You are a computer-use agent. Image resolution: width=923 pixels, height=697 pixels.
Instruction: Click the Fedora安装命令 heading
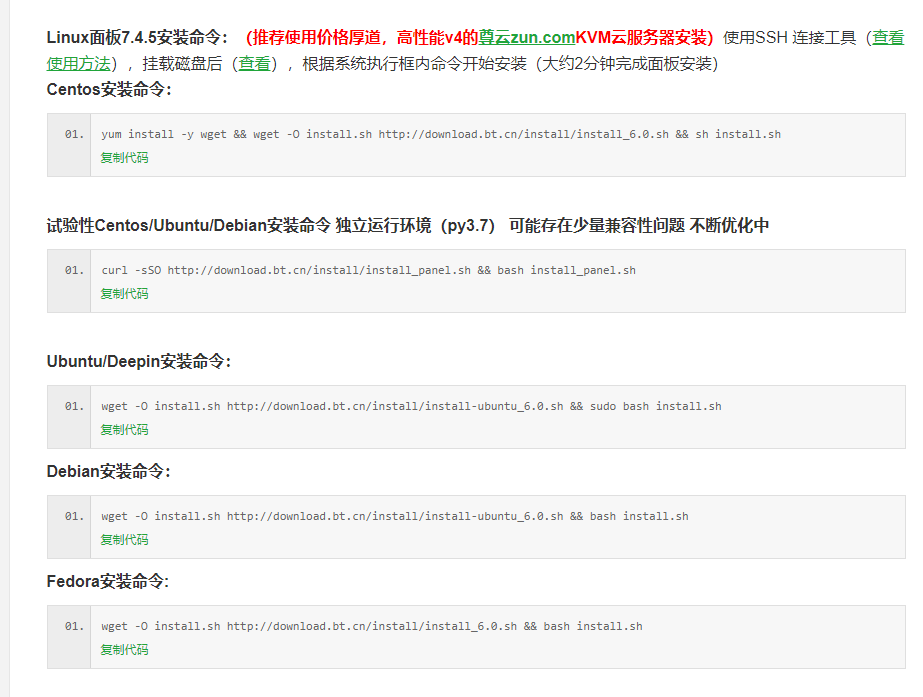pos(108,582)
